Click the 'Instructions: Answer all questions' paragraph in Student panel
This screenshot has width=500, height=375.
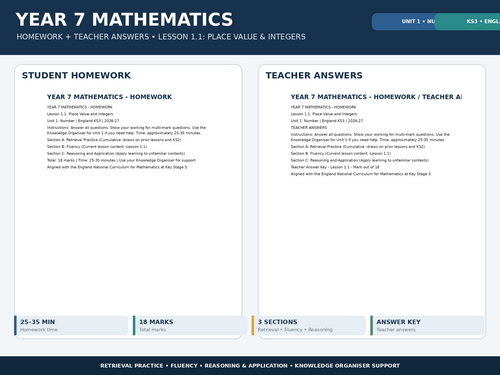coord(126,130)
